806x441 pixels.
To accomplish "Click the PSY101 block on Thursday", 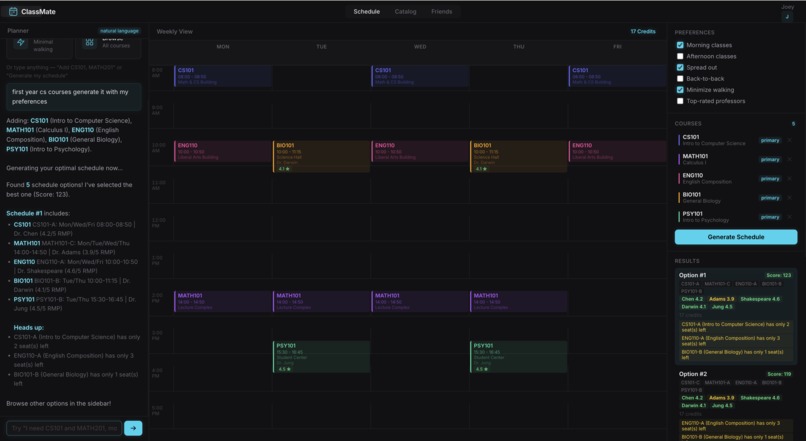I will click(x=519, y=357).
